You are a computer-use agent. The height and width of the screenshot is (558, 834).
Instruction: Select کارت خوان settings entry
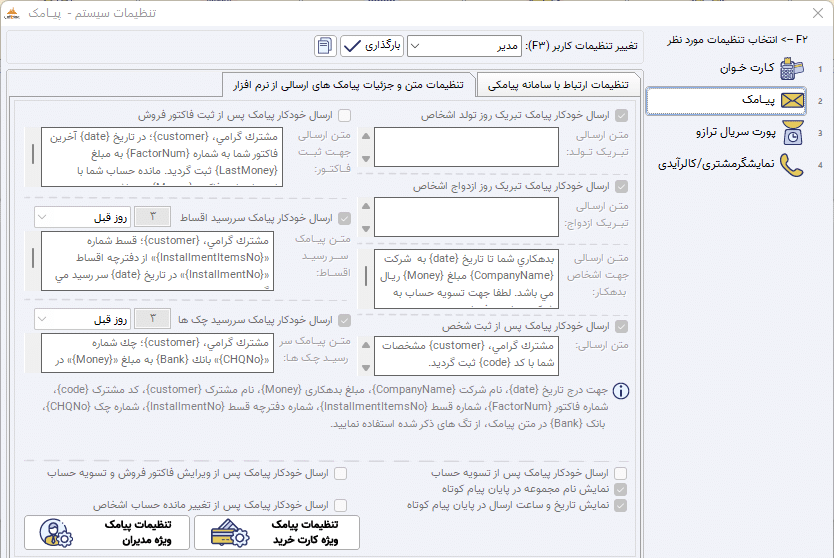[x=725, y=69]
